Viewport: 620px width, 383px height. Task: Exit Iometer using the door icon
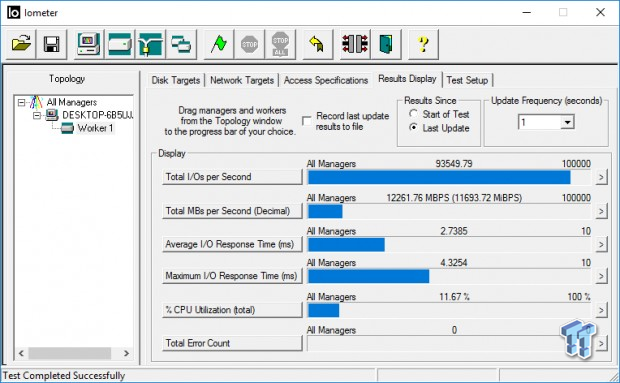[386, 44]
